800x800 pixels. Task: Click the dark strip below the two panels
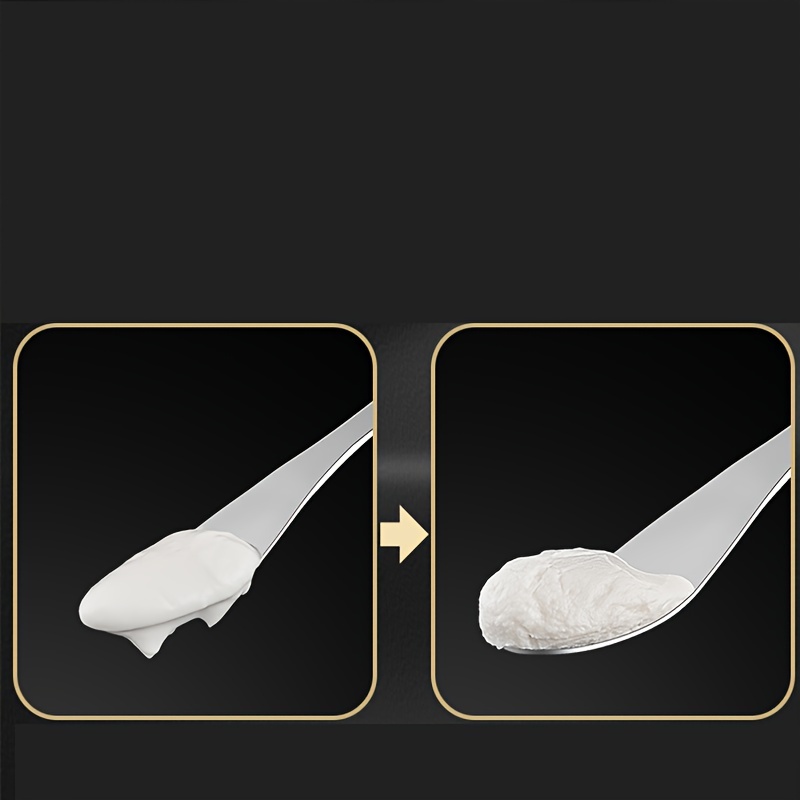point(400,761)
